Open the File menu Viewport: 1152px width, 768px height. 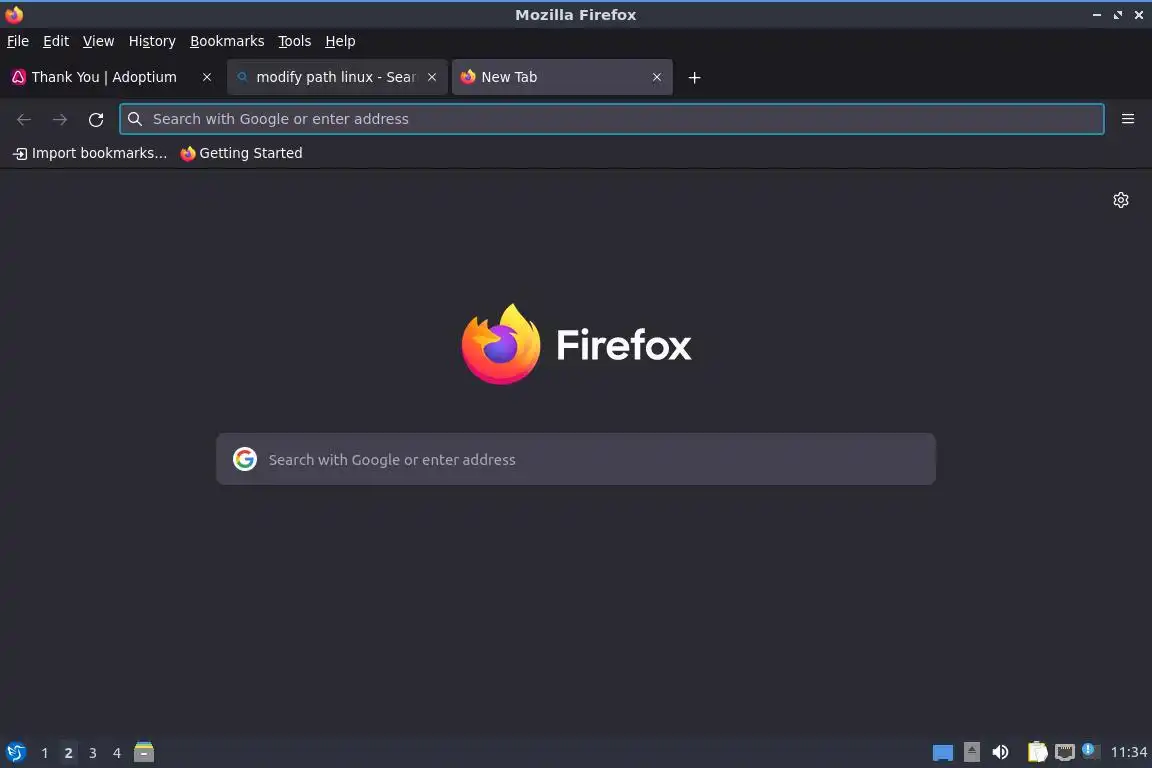click(x=18, y=41)
